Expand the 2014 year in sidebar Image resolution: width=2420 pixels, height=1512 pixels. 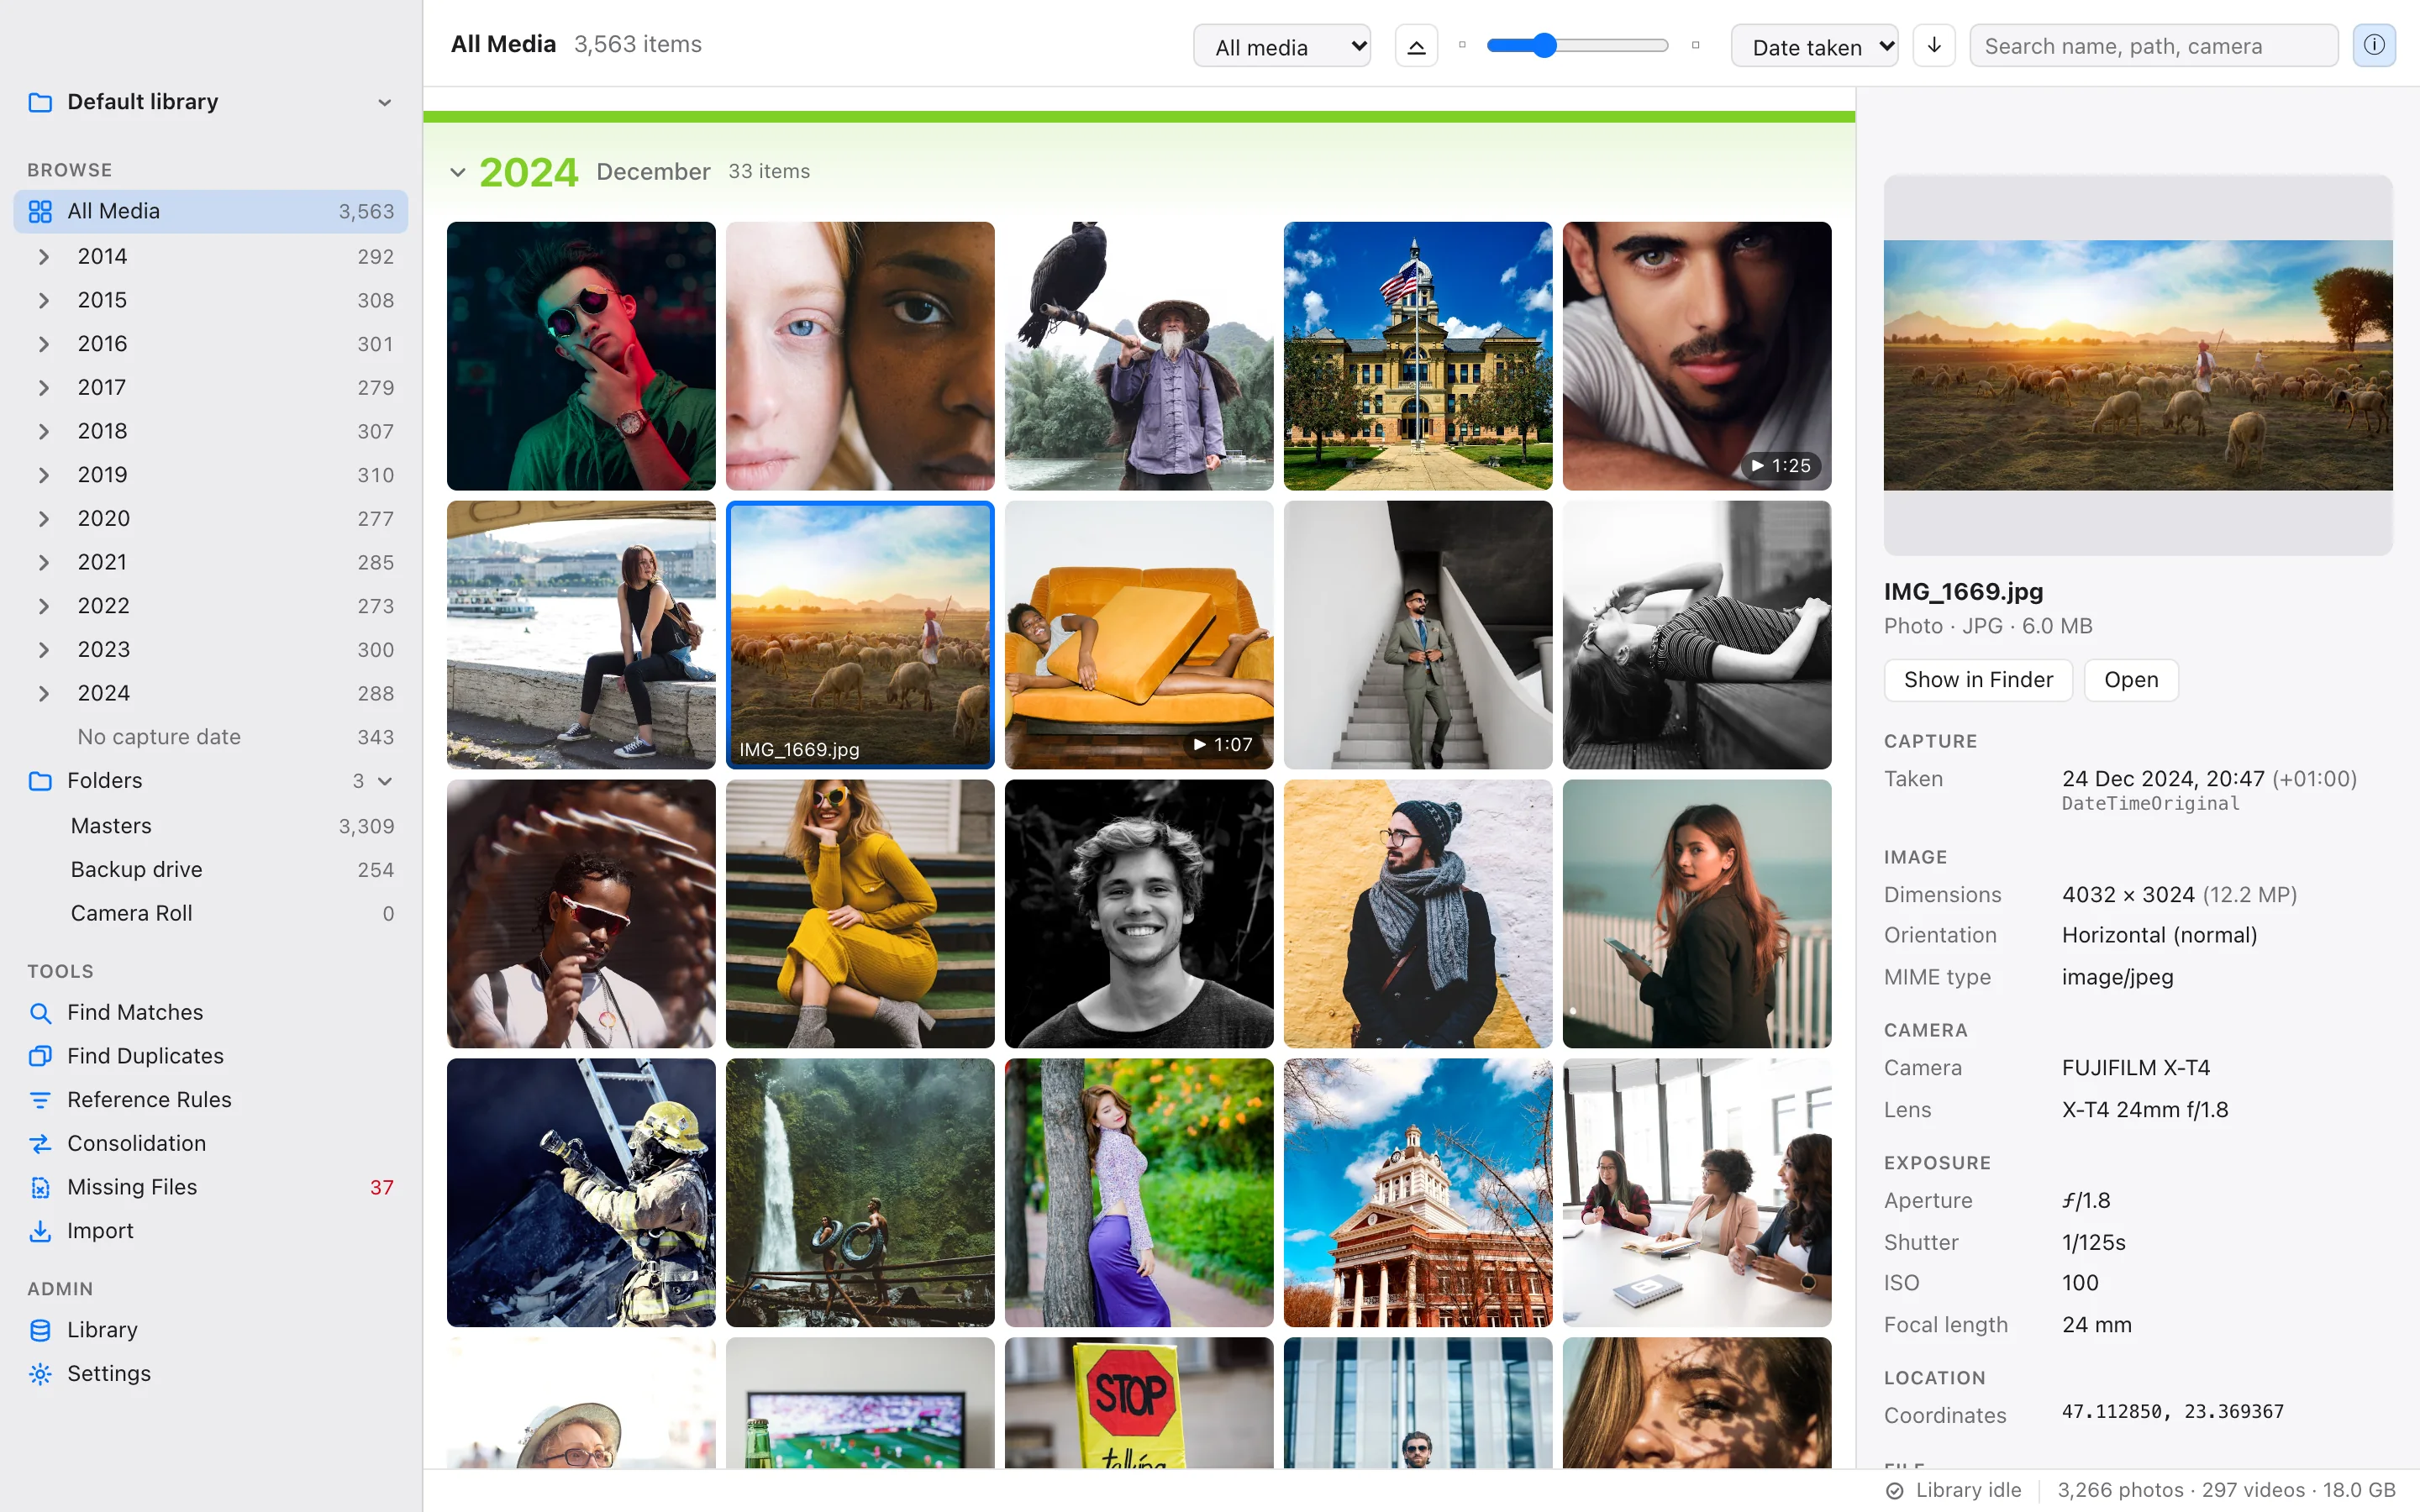[43, 257]
